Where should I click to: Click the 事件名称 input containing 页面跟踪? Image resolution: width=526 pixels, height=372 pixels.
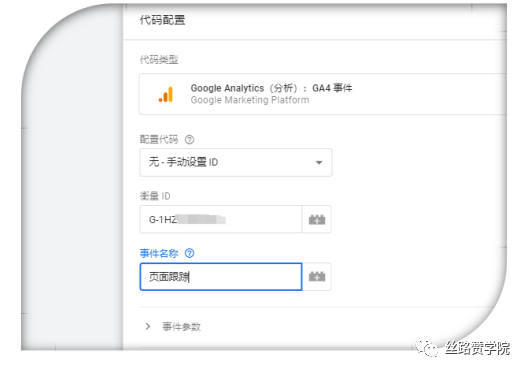(x=221, y=277)
